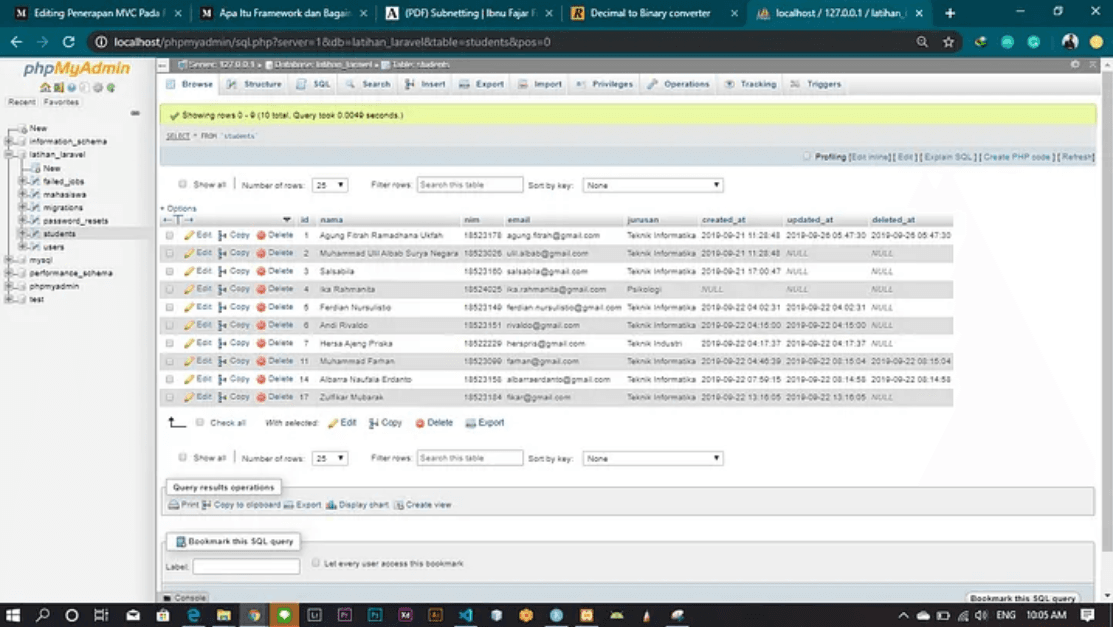Toggle the Profiling checkbox

806,157
